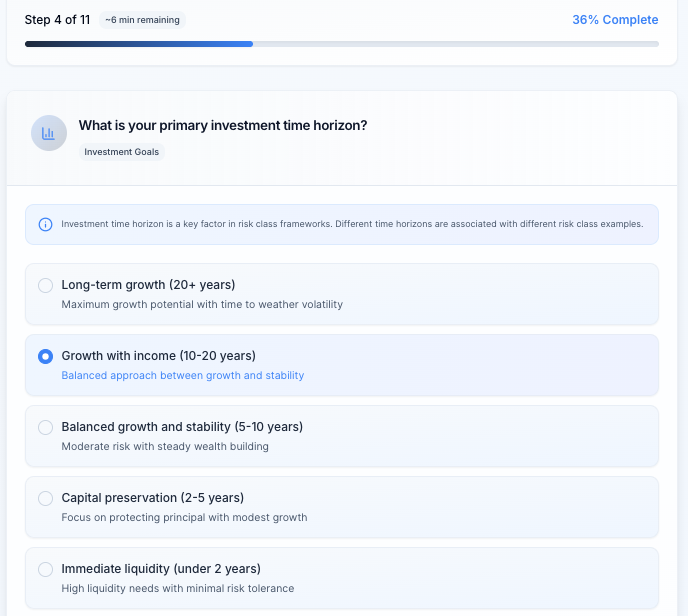Click the 36% Complete label
The width and height of the screenshot is (688, 616).
[615, 20]
